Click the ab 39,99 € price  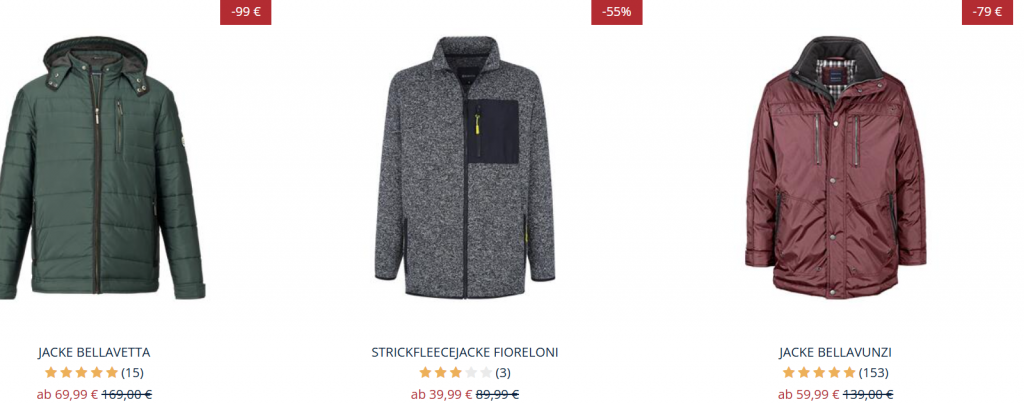click(441, 394)
